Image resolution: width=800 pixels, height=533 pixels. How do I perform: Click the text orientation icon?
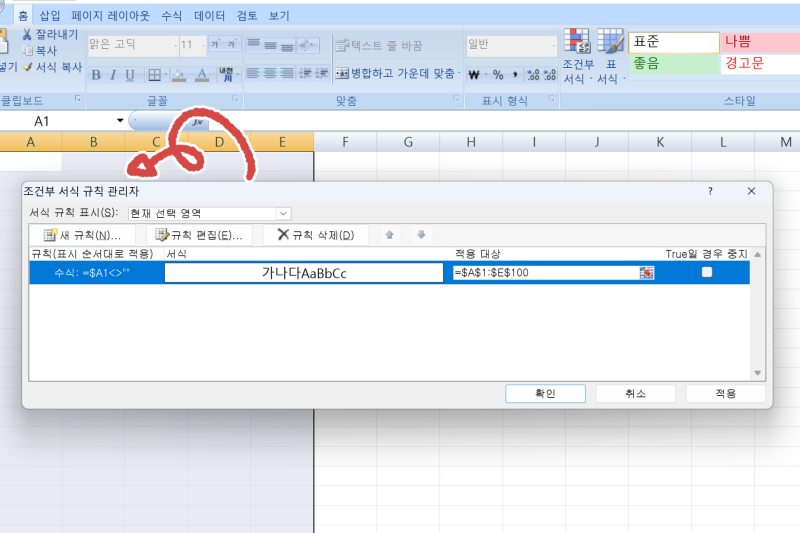click(307, 45)
